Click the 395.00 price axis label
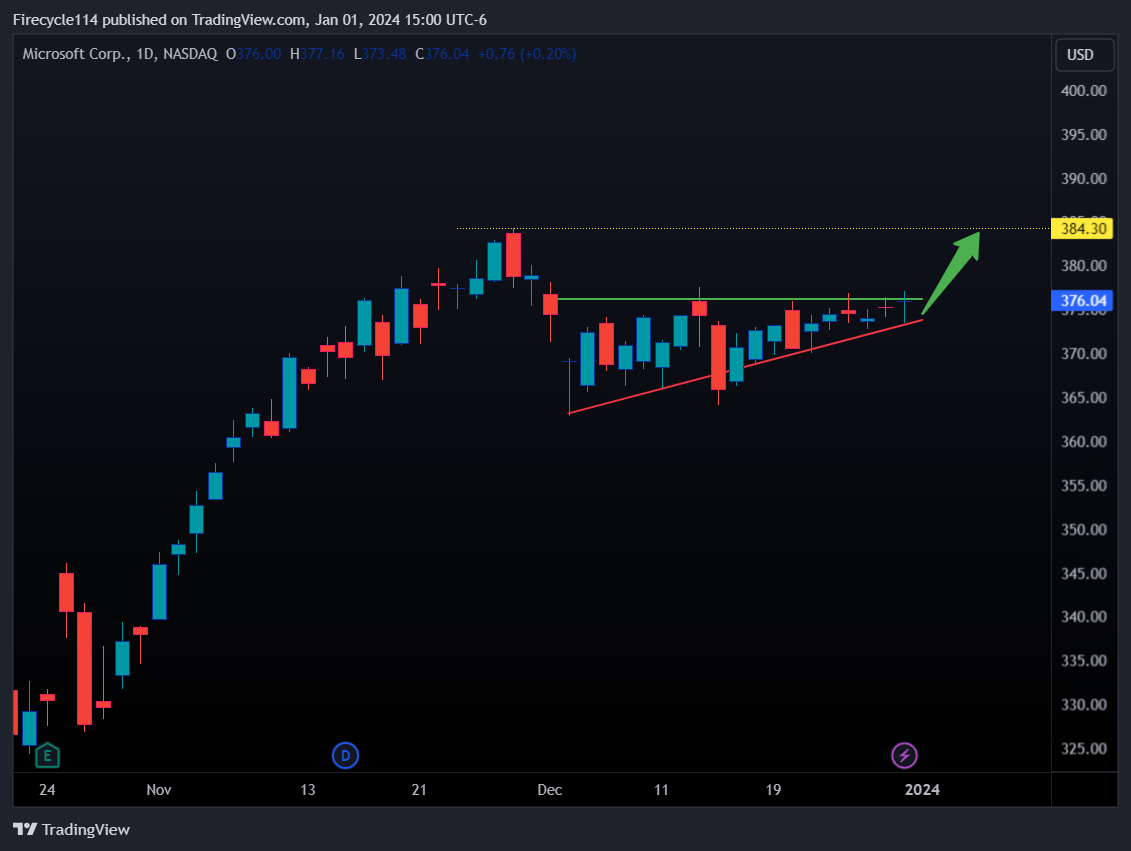Screen dimensions: 1131x851 1083,135
